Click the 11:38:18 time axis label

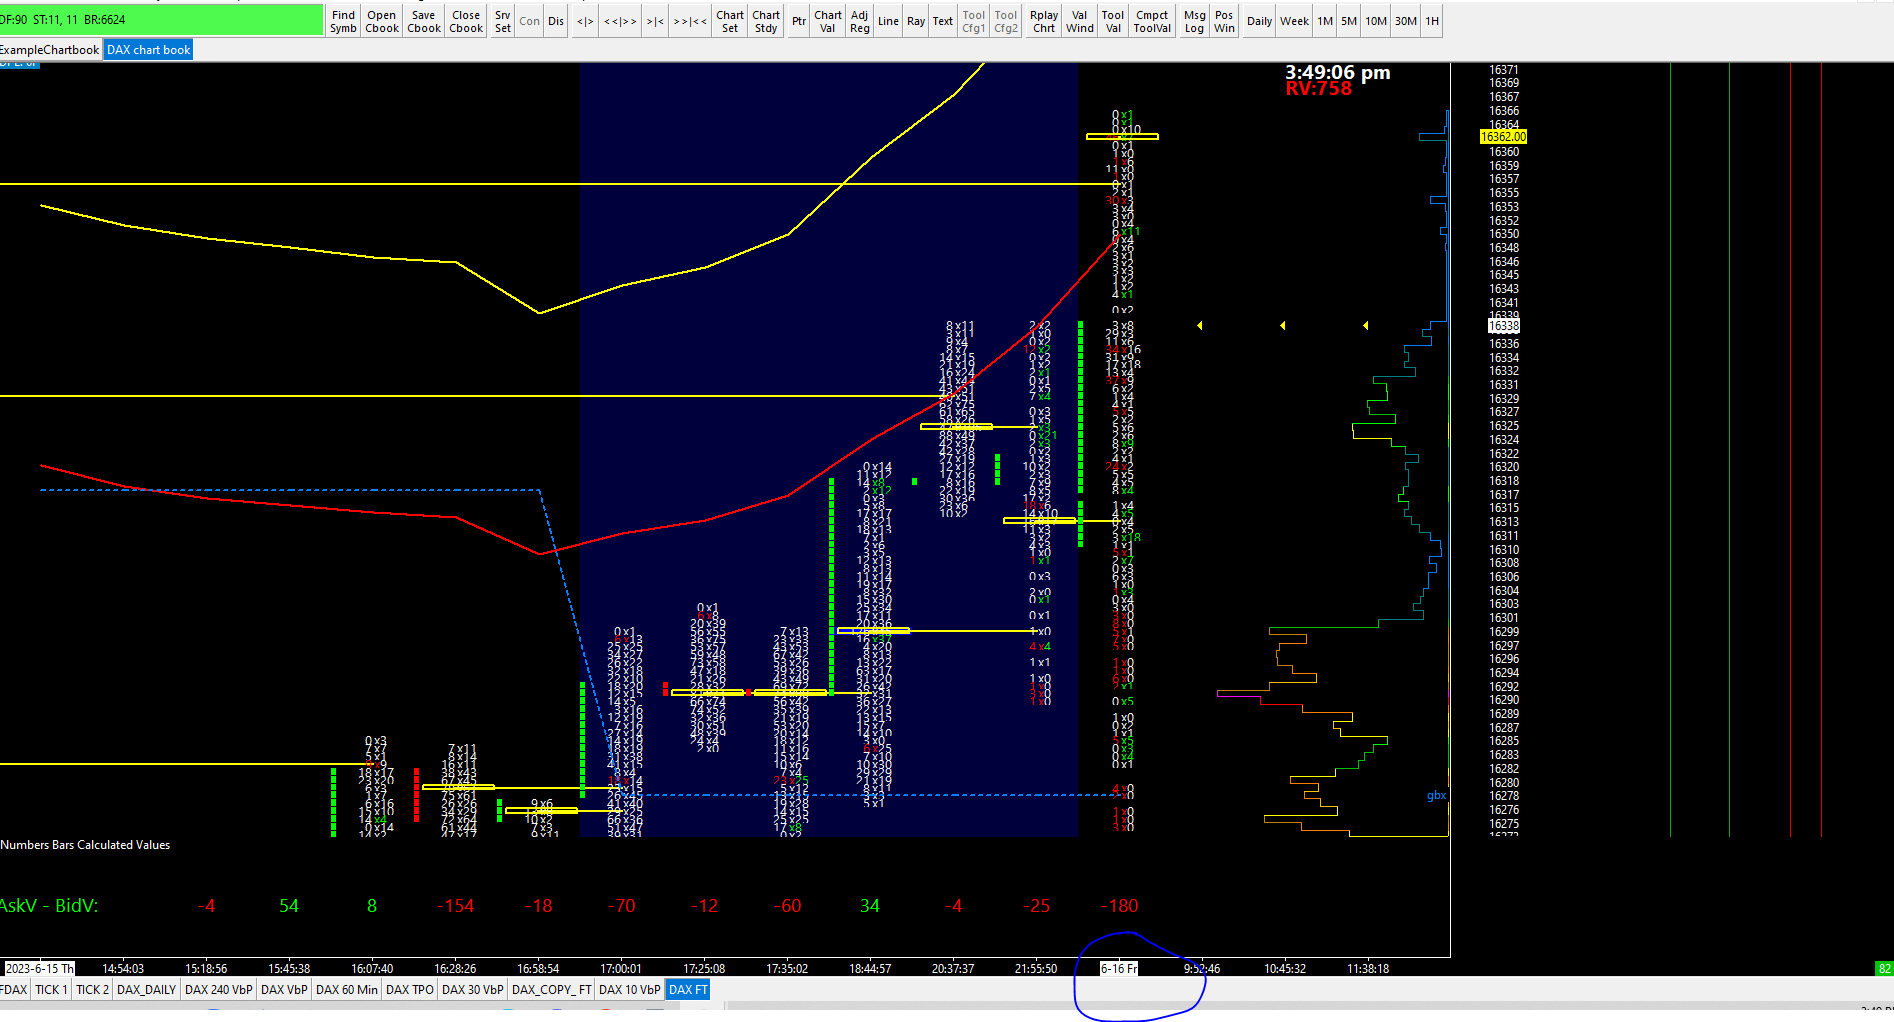tap(1368, 969)
